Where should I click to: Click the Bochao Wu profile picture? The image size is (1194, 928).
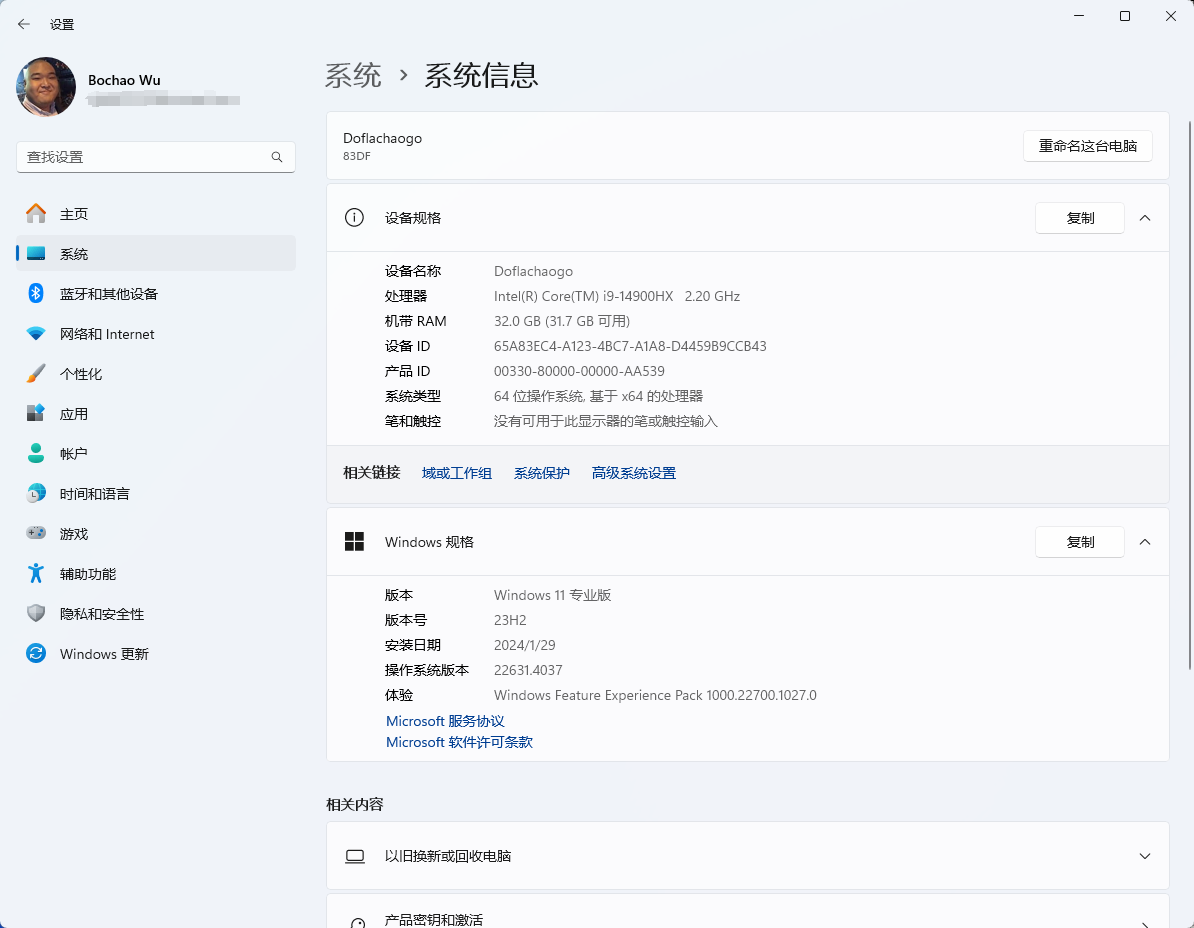coord(46,87)
